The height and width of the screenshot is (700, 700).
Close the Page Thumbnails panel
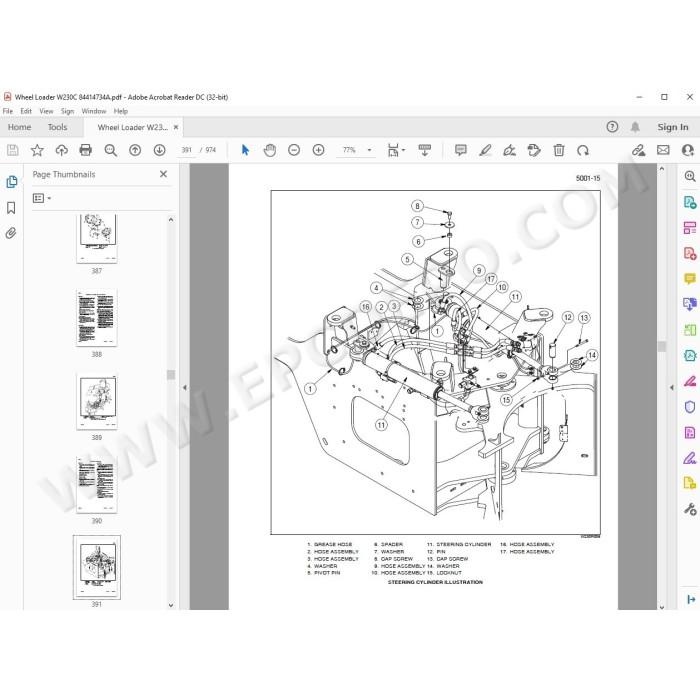pyautogui.click(x=163, y=174)
